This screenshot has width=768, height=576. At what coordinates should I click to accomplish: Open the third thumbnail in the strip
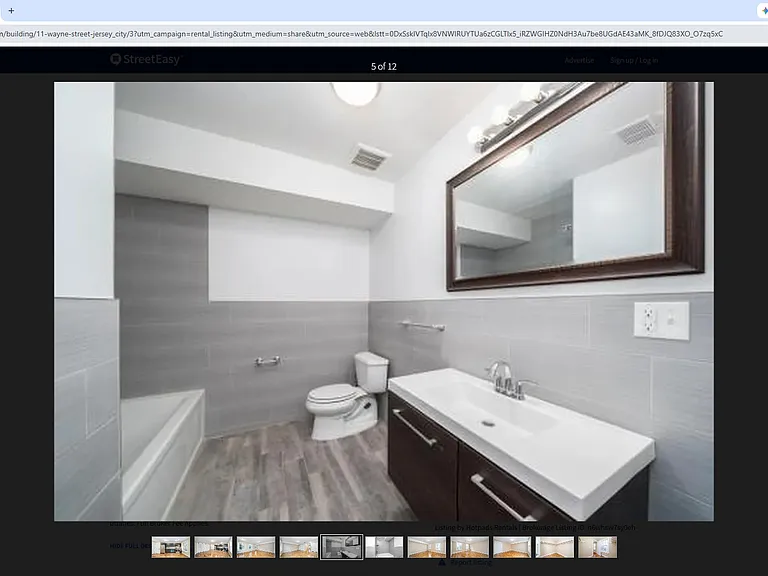coord(256,547)
